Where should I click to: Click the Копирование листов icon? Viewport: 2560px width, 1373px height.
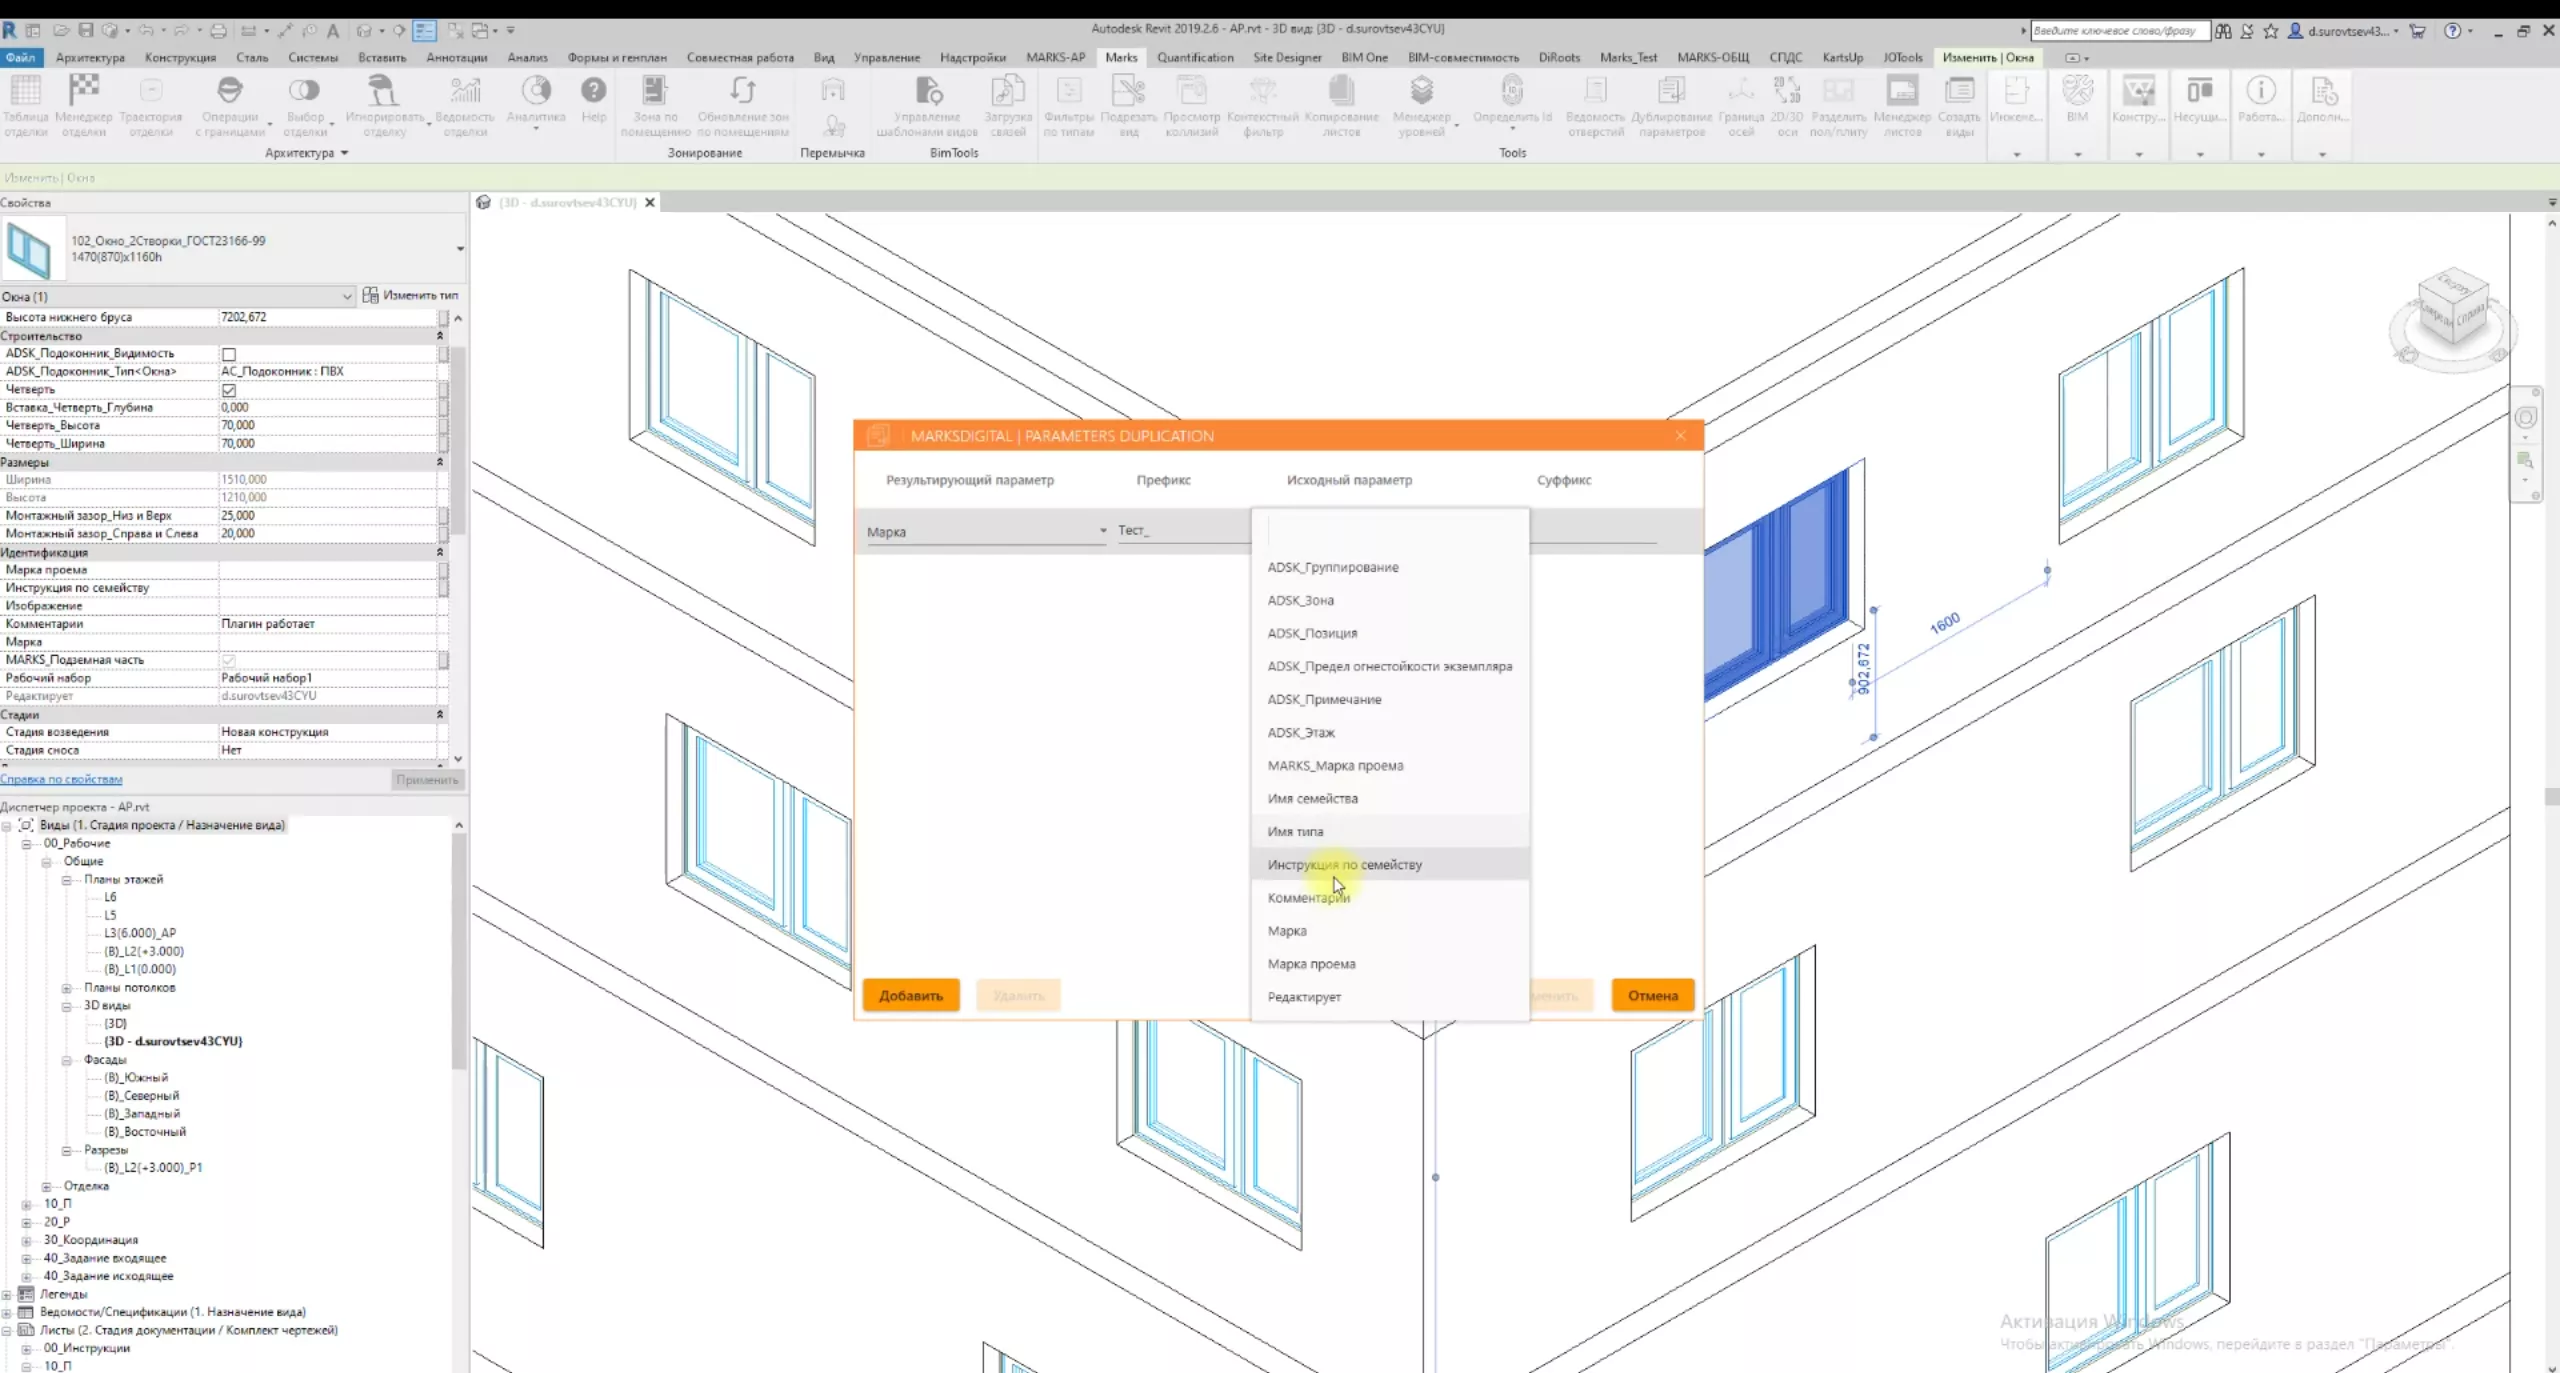pos(1341,92)
